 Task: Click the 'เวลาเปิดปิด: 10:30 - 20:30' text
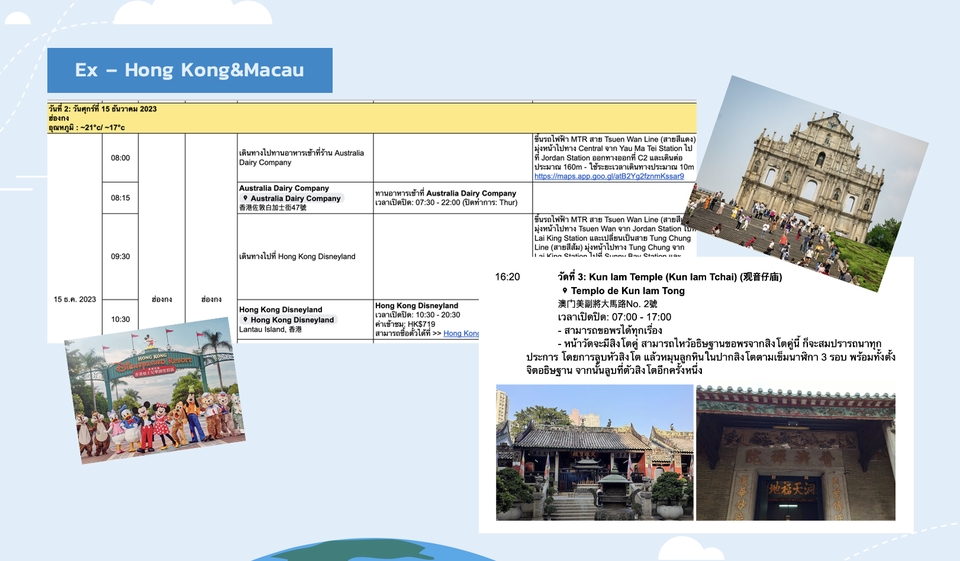[x=418, y=315]
